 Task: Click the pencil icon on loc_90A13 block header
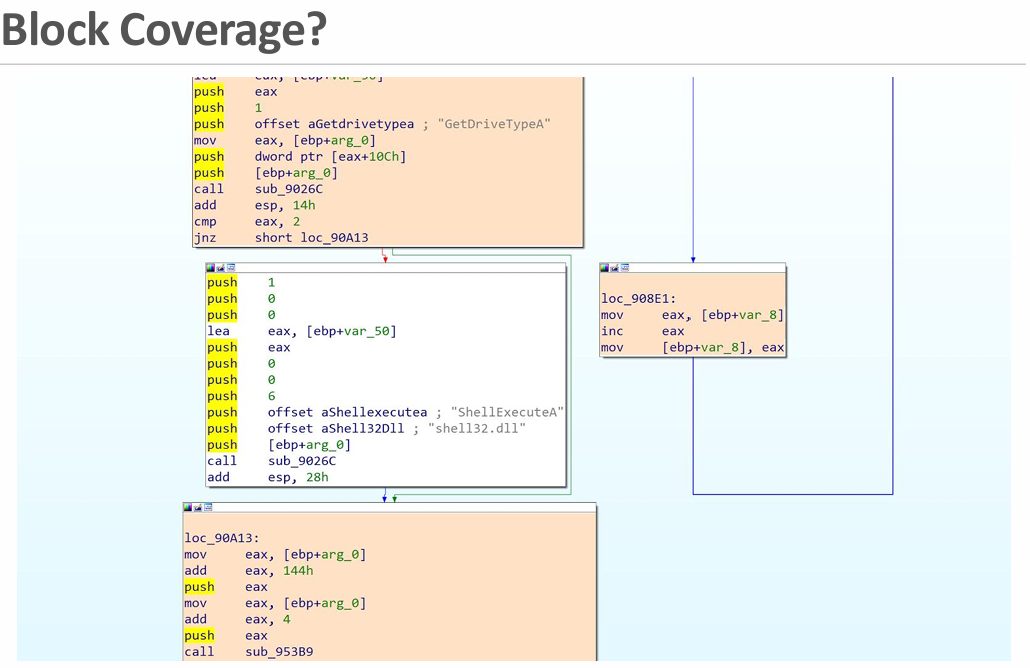(198, 507)
